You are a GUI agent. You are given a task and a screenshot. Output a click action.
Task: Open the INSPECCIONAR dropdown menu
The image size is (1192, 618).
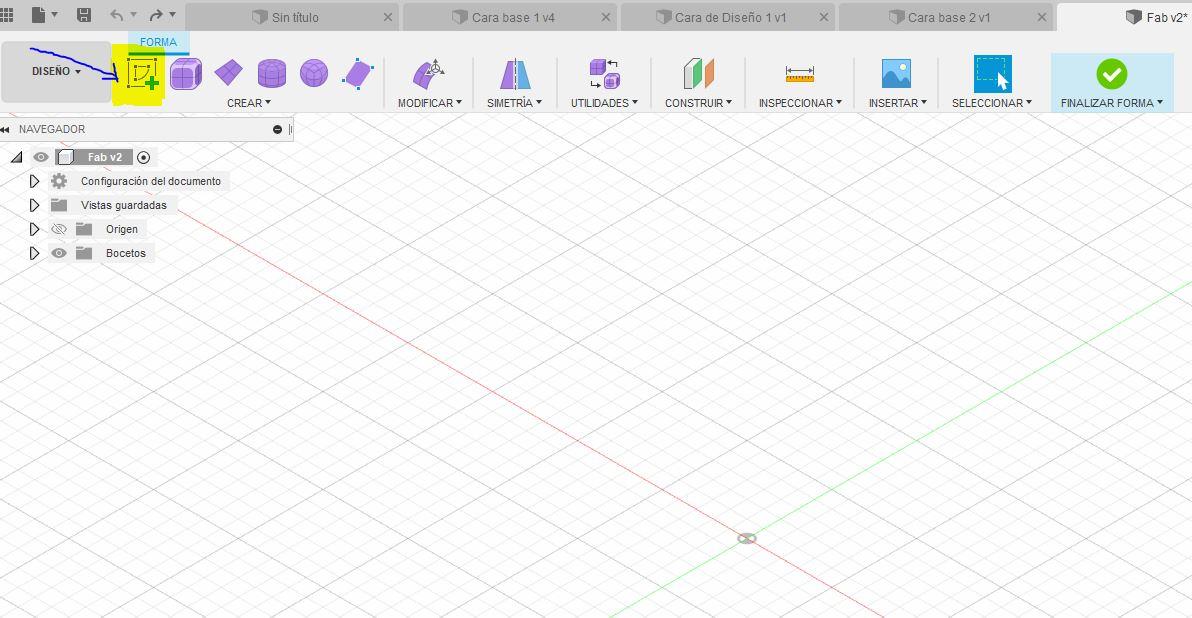click(x=800, y=103)
